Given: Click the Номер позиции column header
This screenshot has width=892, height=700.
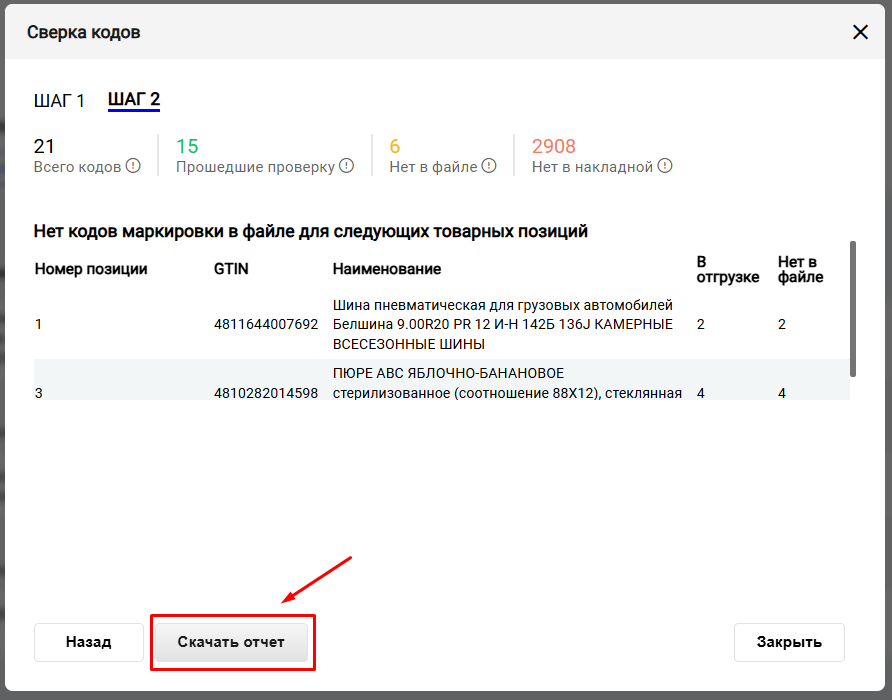Looking at the screenshot, I should click(x=91, y=269).
